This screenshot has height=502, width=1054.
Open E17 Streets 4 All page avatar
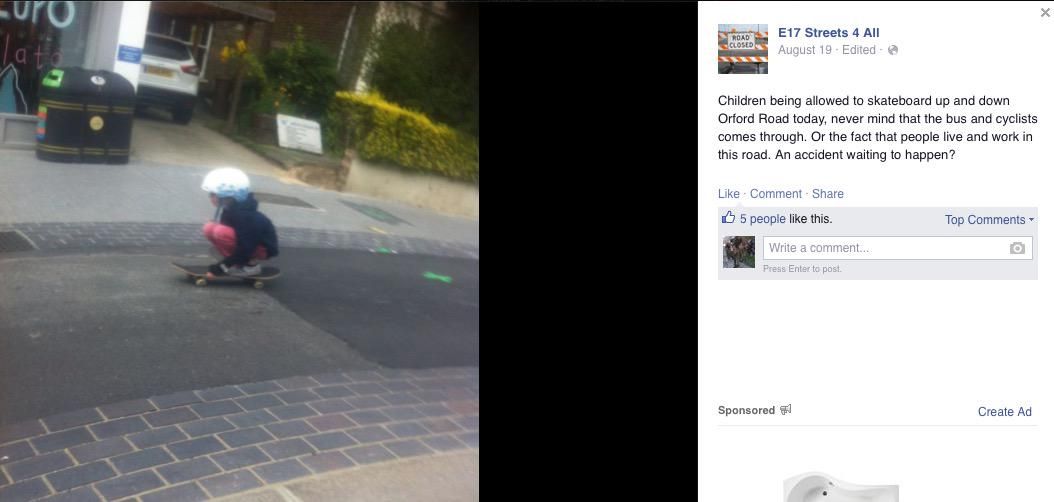[x=743, y=49]
